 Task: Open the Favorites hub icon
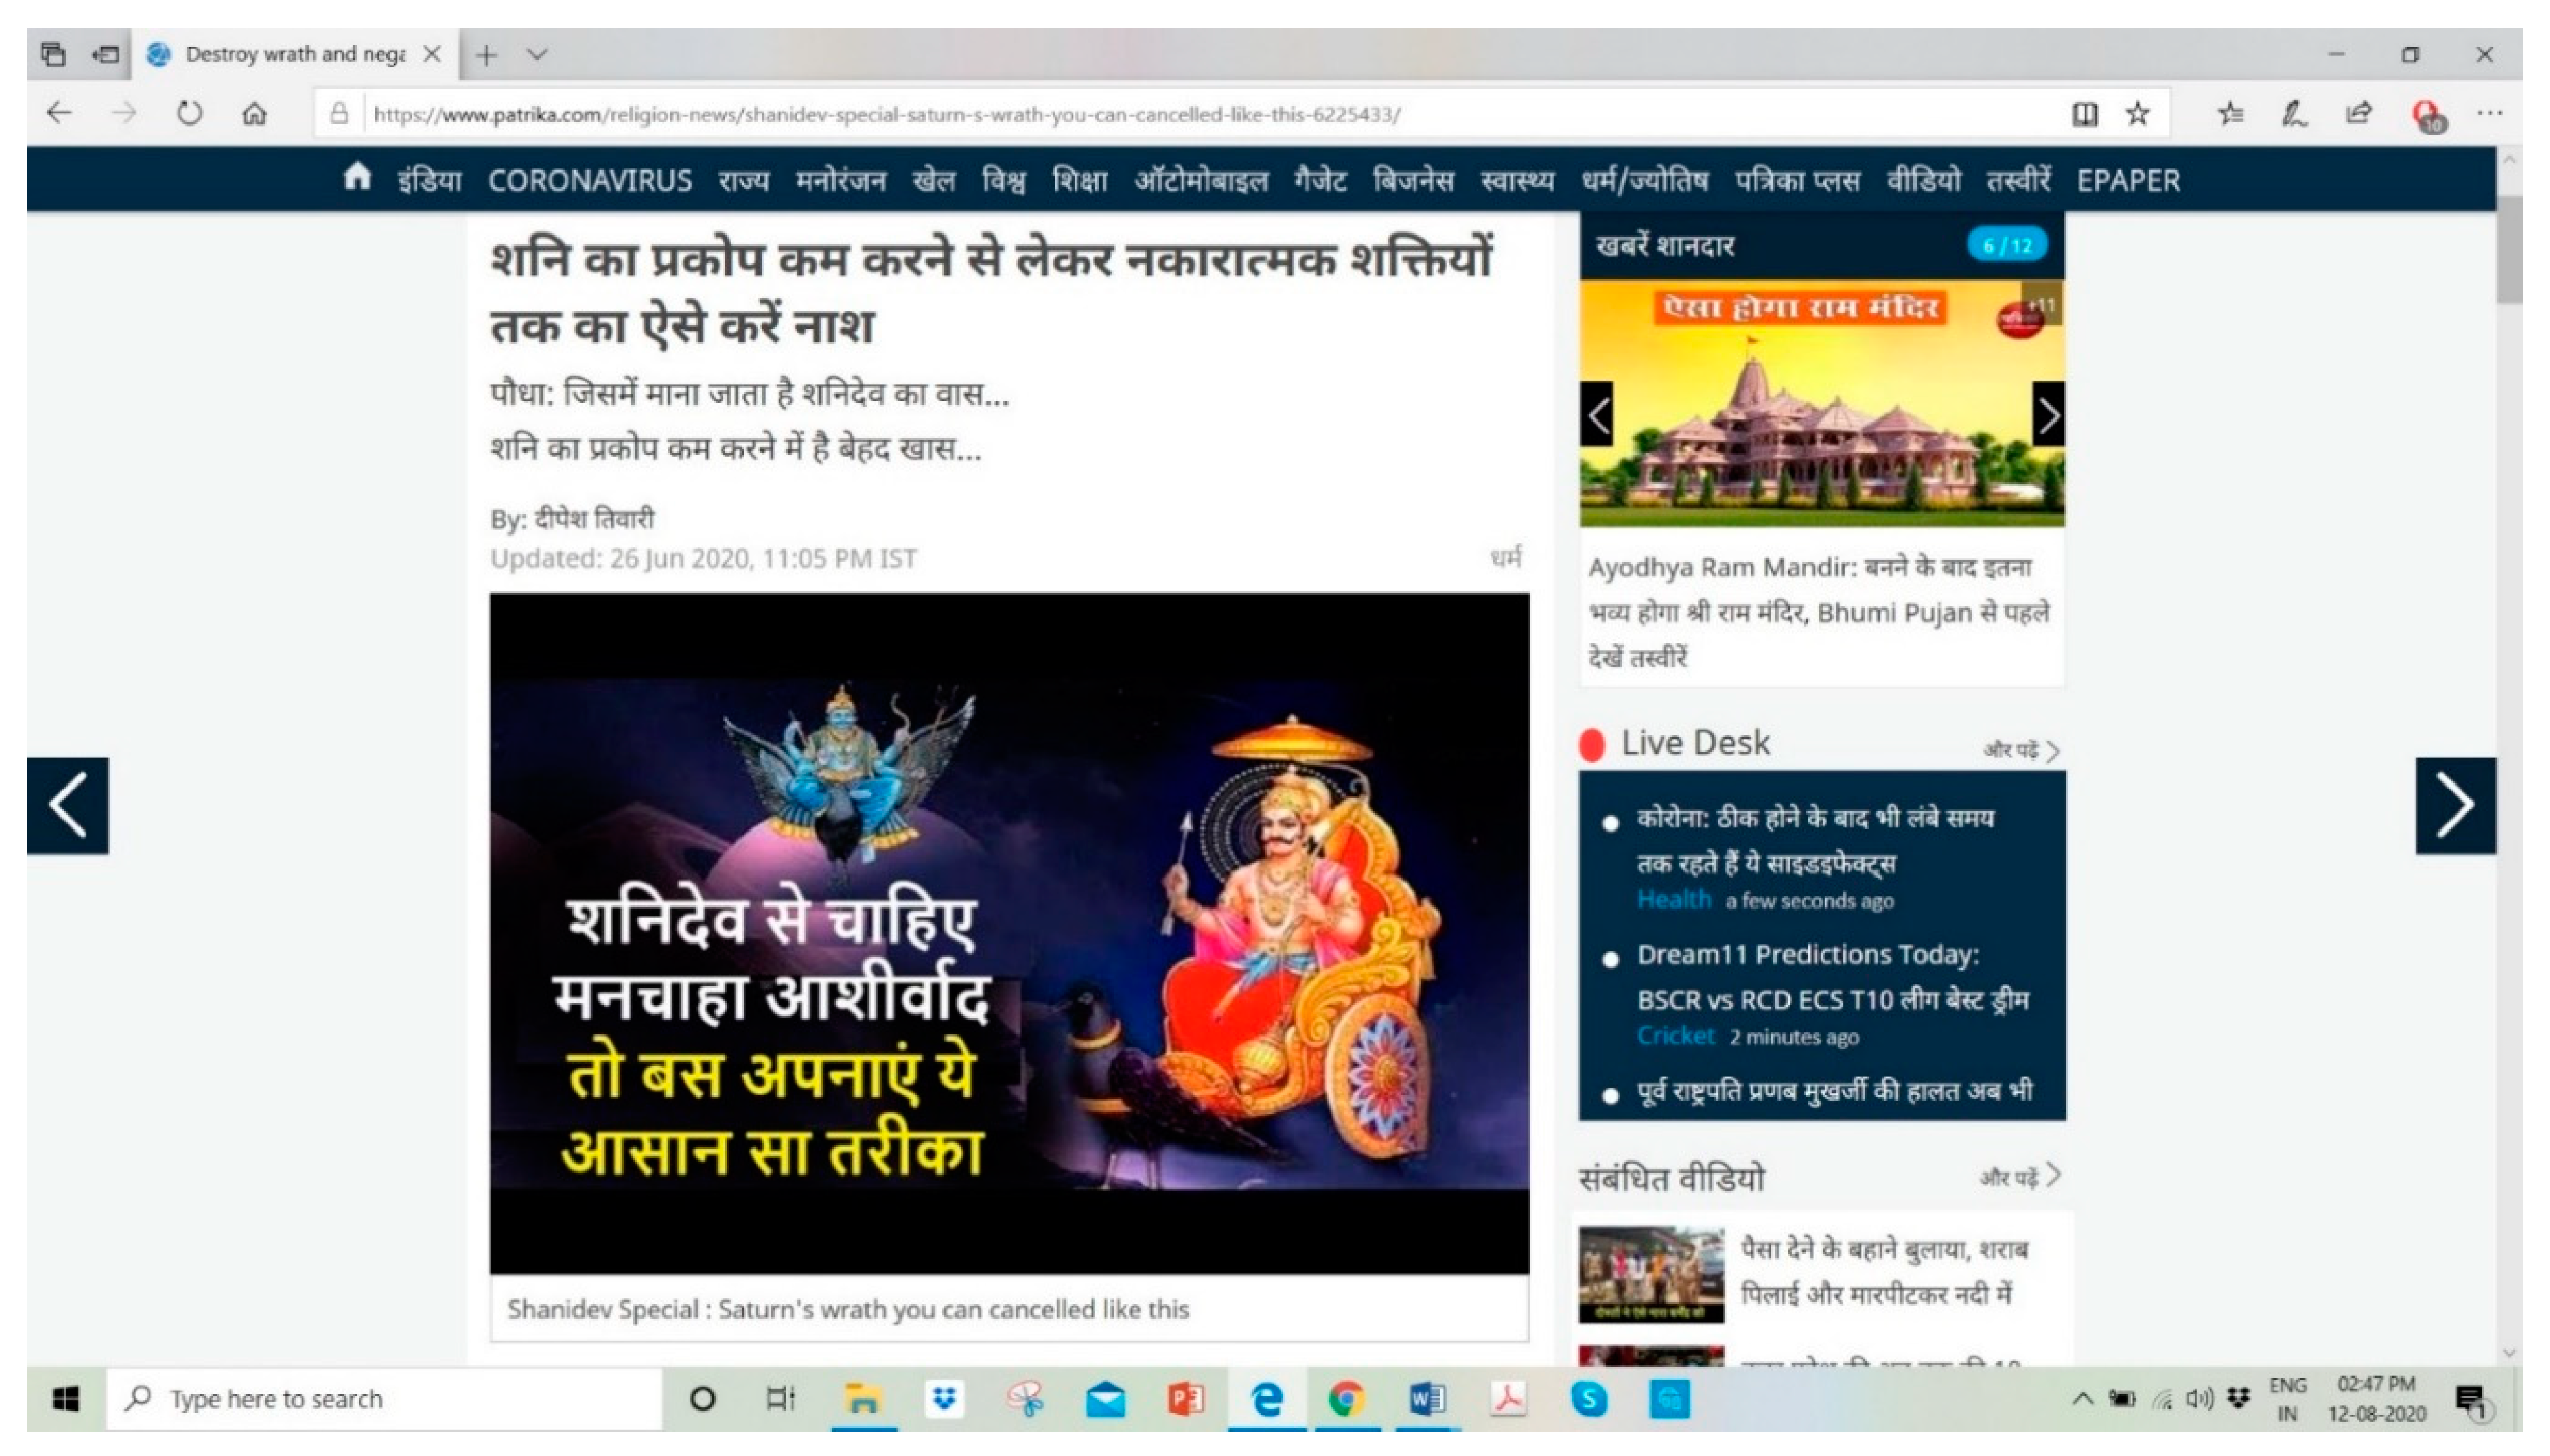coord(2229,114)
